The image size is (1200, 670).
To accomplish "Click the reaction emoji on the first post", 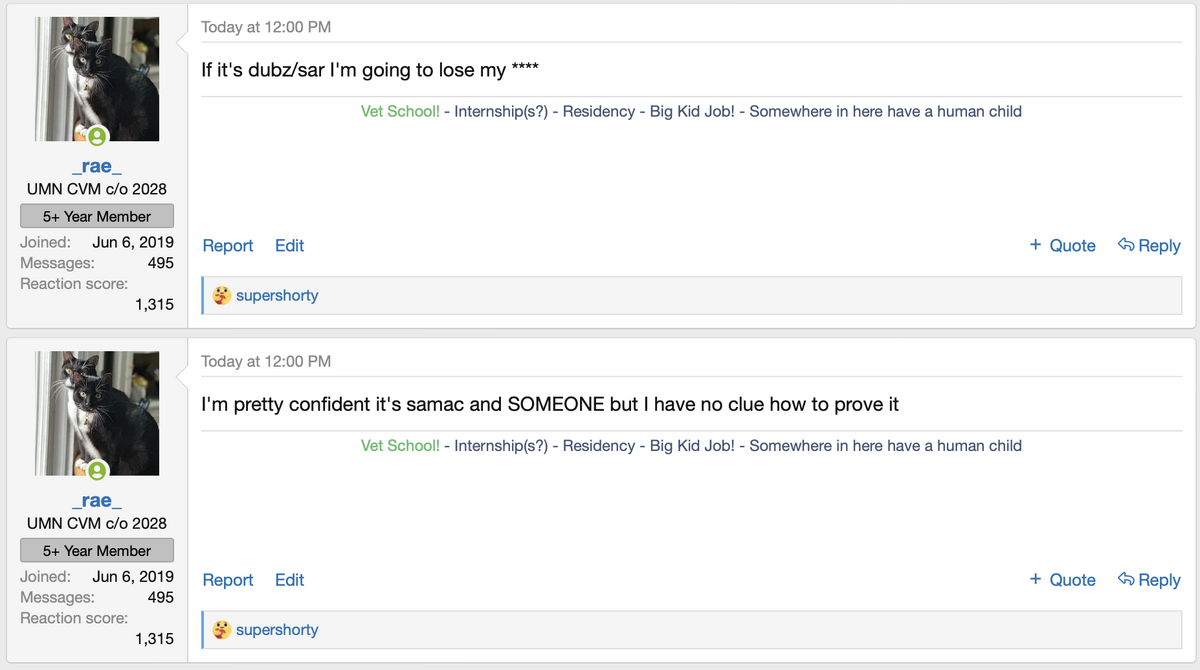I will click(x=222, y=296).
